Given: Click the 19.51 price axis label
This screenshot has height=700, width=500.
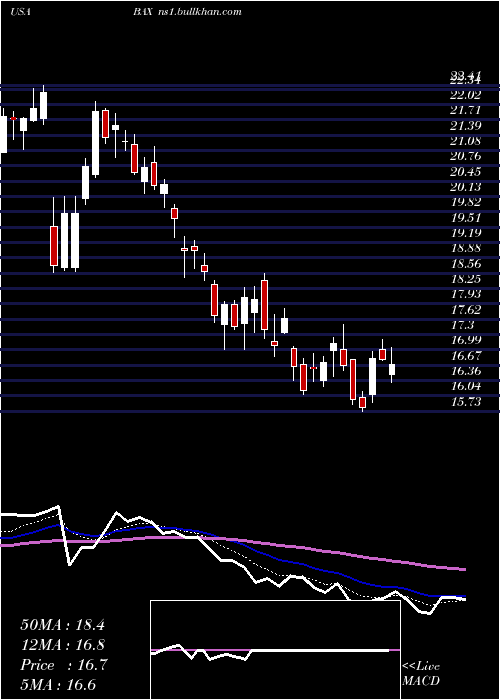Looking at the screenshot, I should pyautogui.click(x=465, y=218).
